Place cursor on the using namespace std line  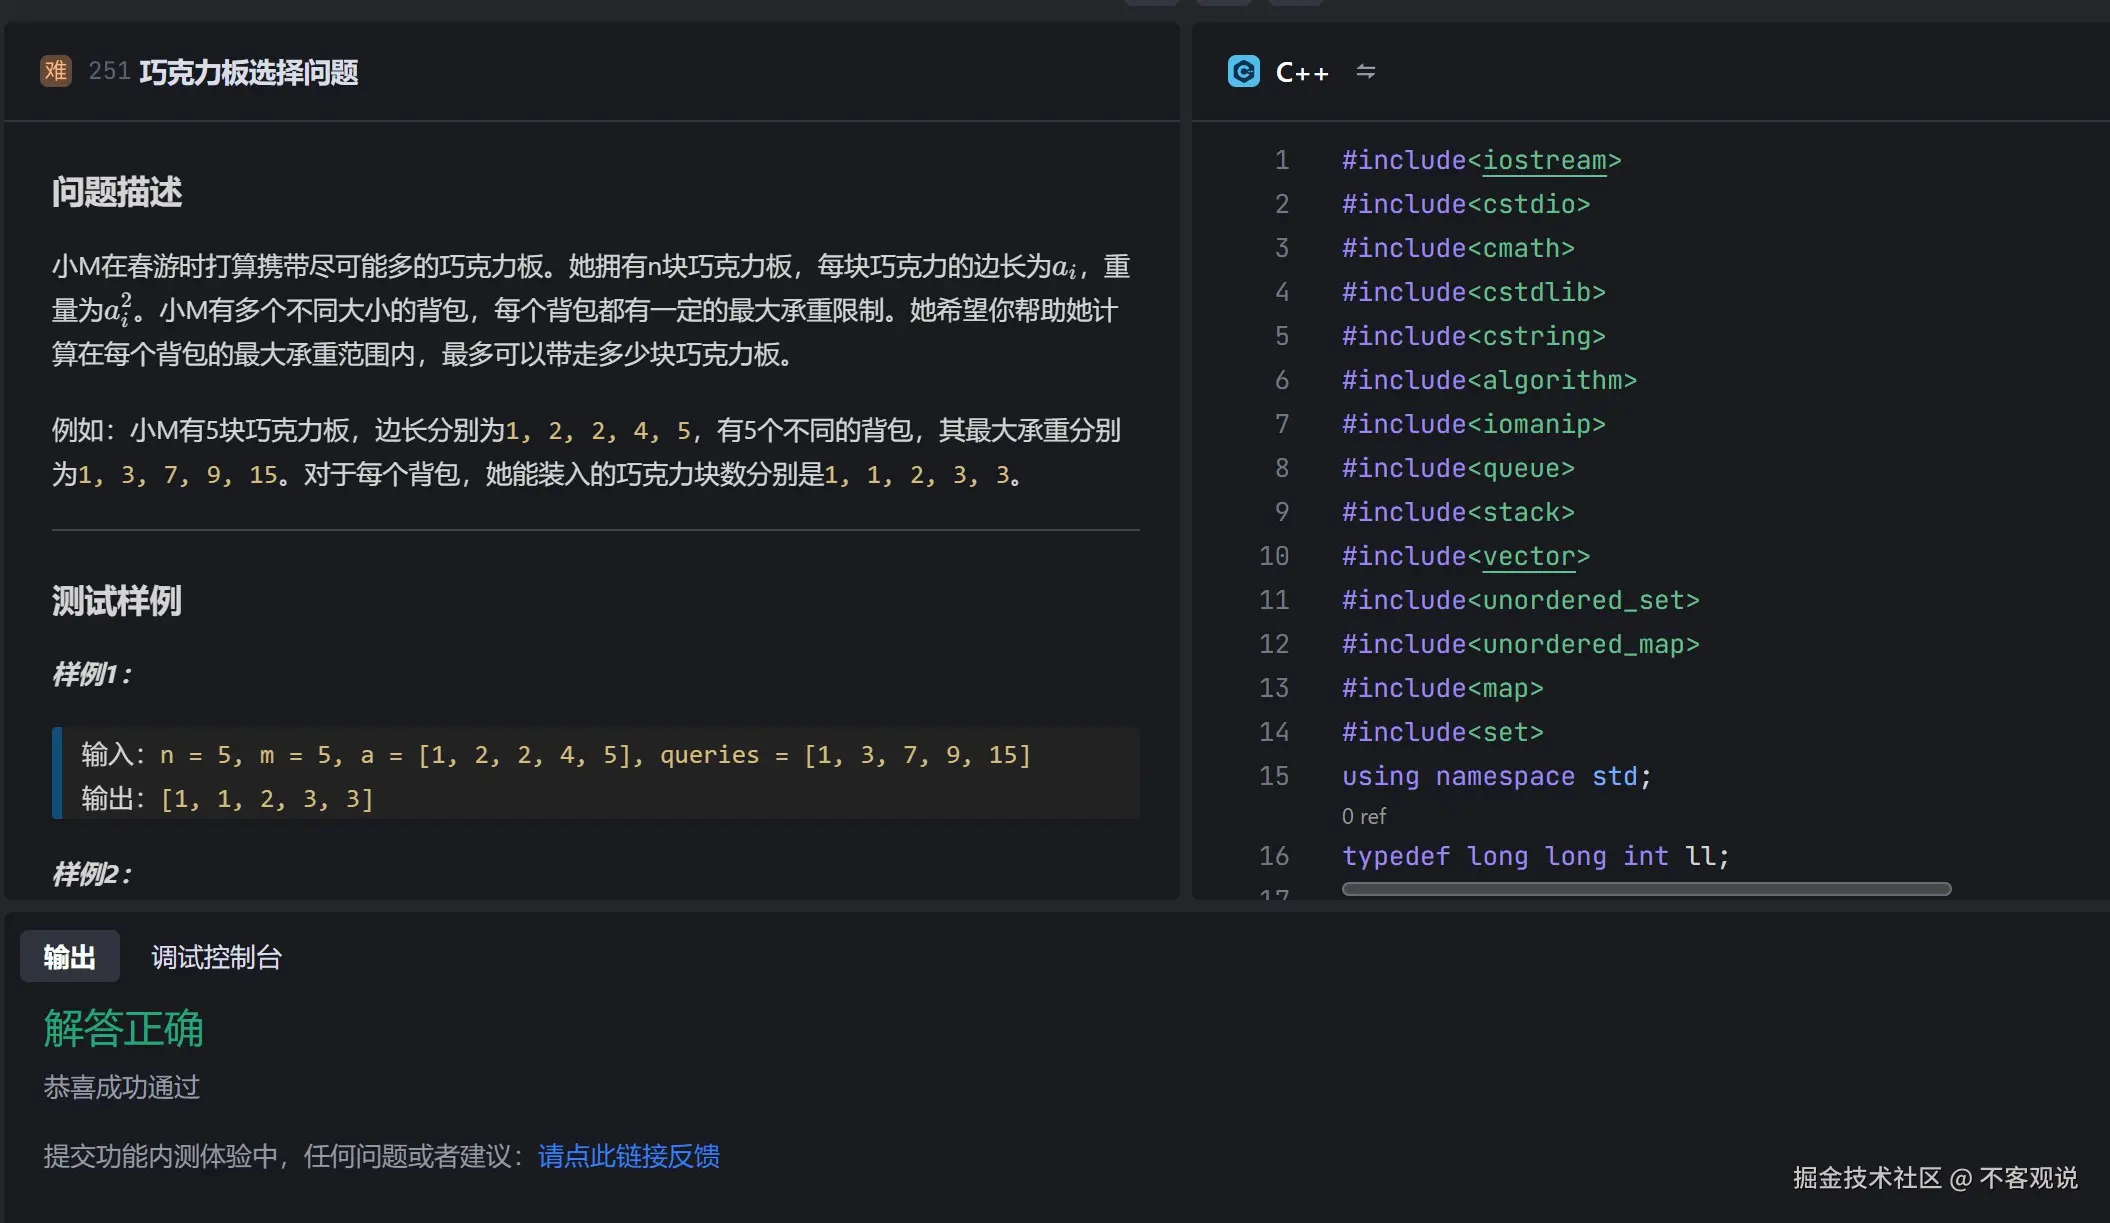click(1496, 776)
